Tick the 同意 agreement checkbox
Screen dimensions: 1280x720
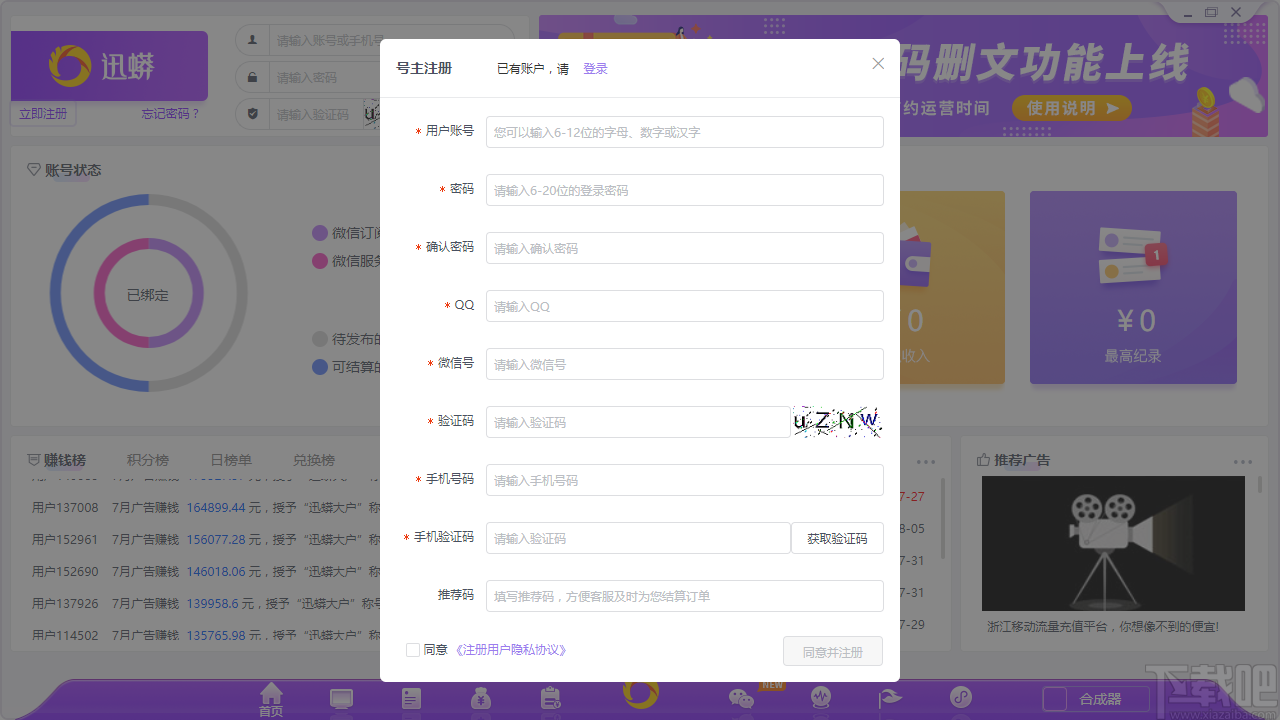tap(413, 650)
